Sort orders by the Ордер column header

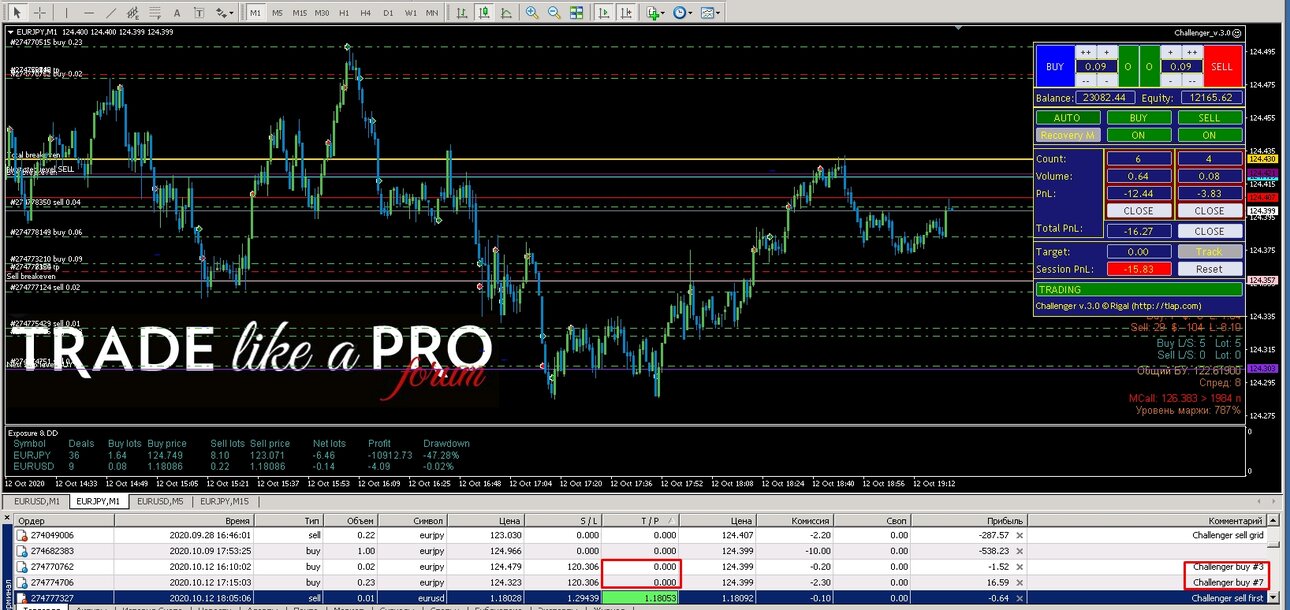pos(62,520)
